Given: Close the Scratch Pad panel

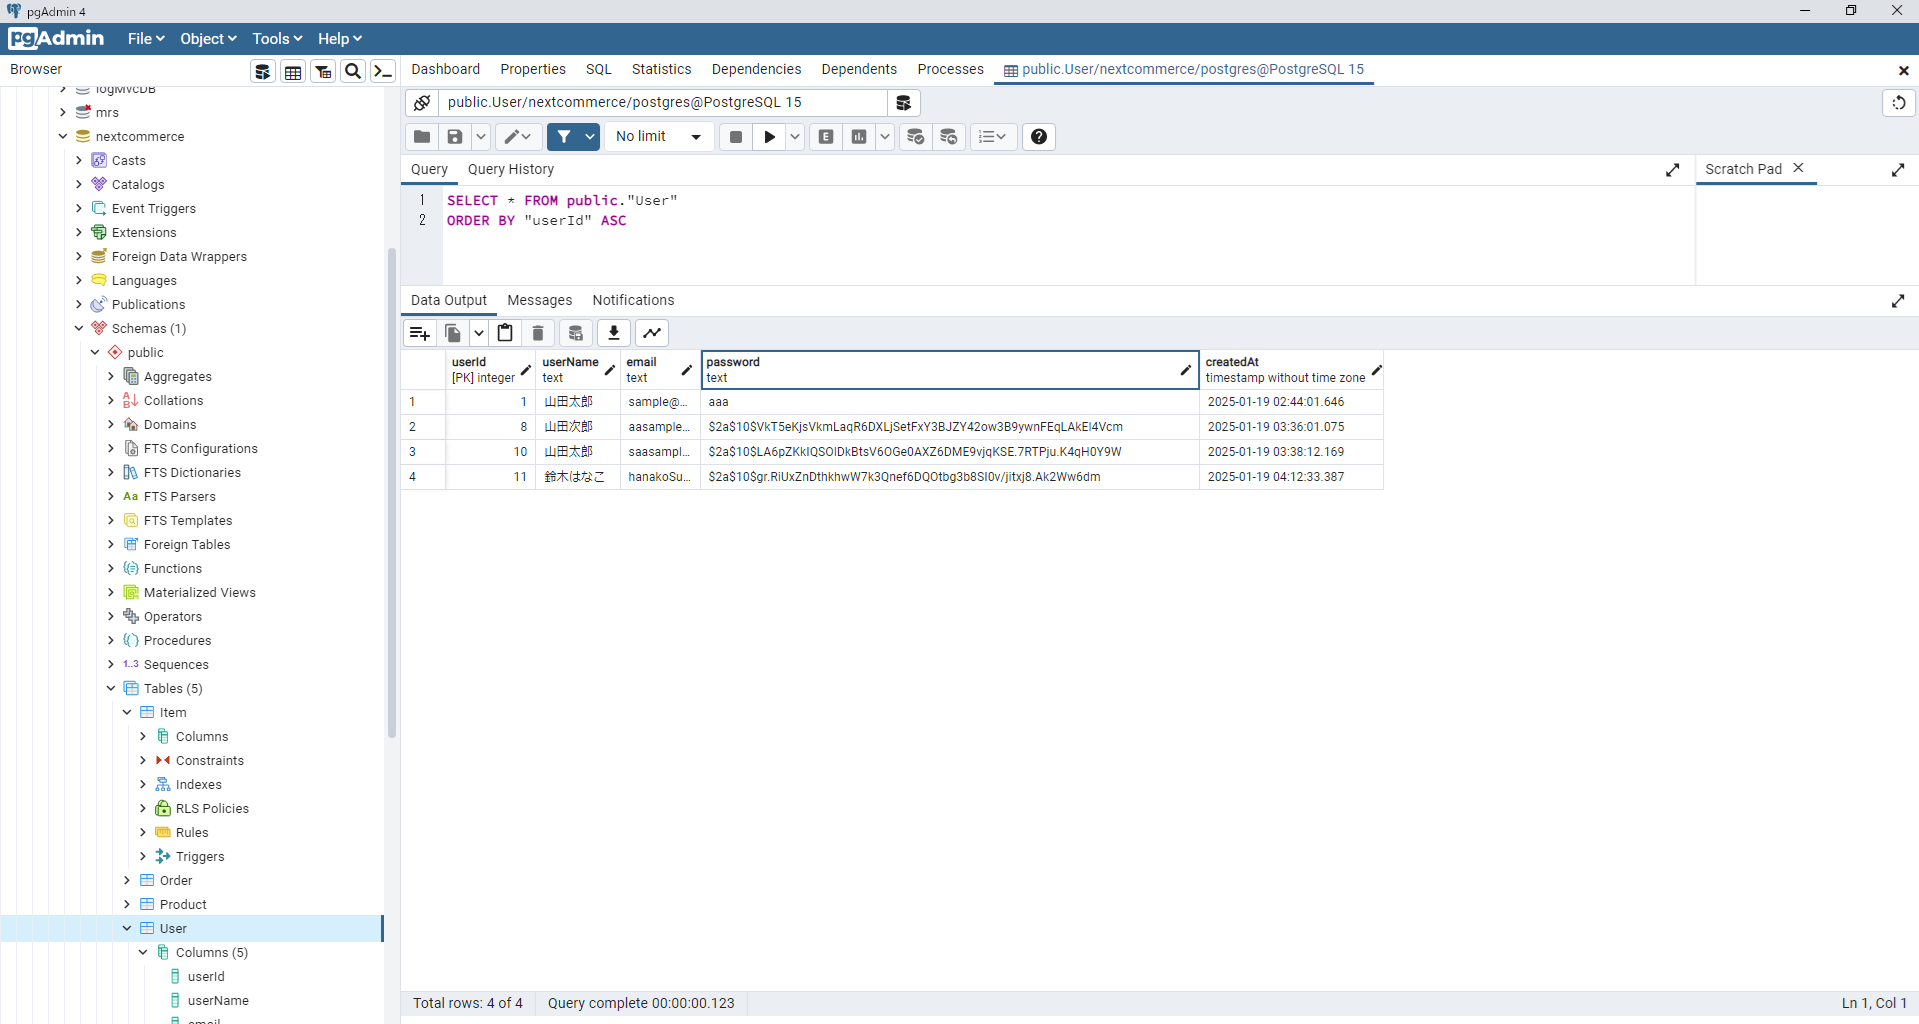Looking at the screenshot, I should pos(1798,168).
